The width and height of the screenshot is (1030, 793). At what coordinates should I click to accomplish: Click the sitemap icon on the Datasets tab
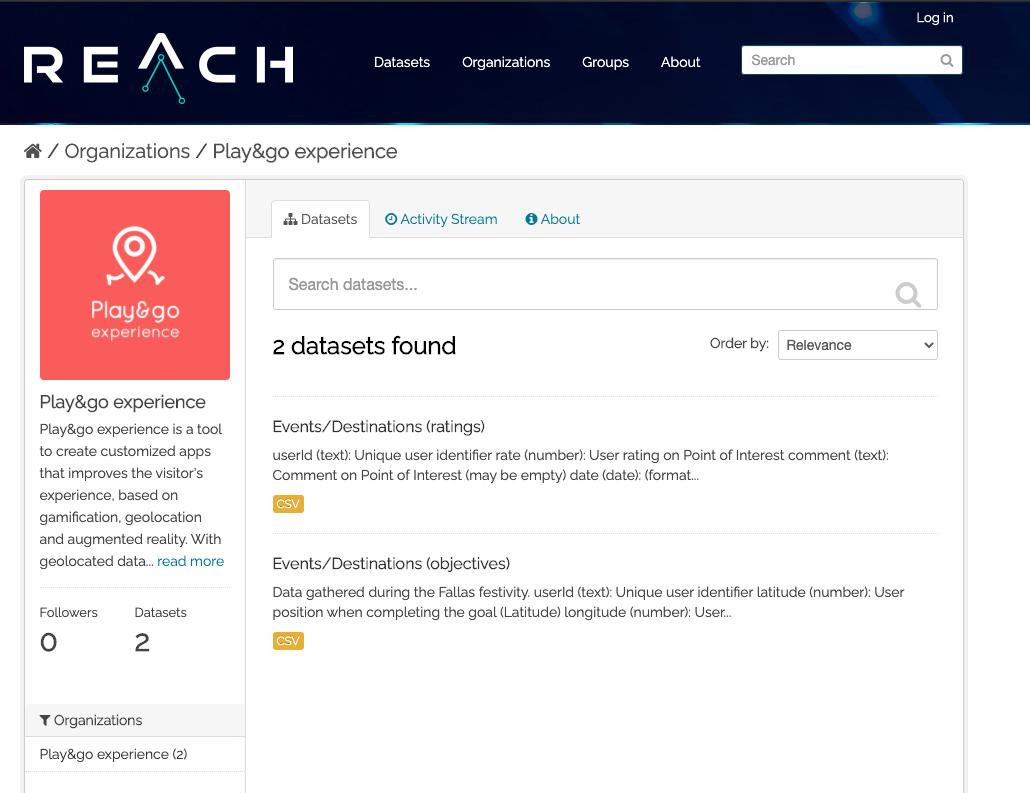click(289, 218)
